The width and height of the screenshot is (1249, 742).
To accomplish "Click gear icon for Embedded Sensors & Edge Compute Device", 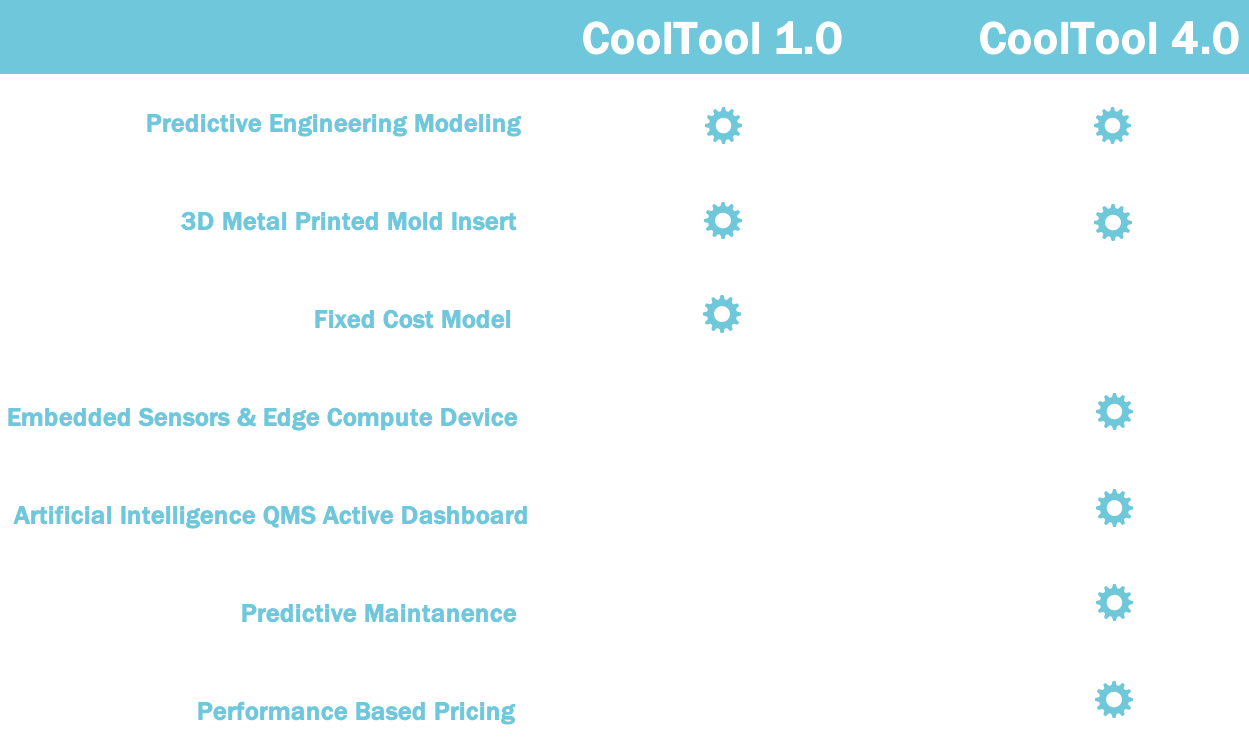I will (x=1114, y=411).
